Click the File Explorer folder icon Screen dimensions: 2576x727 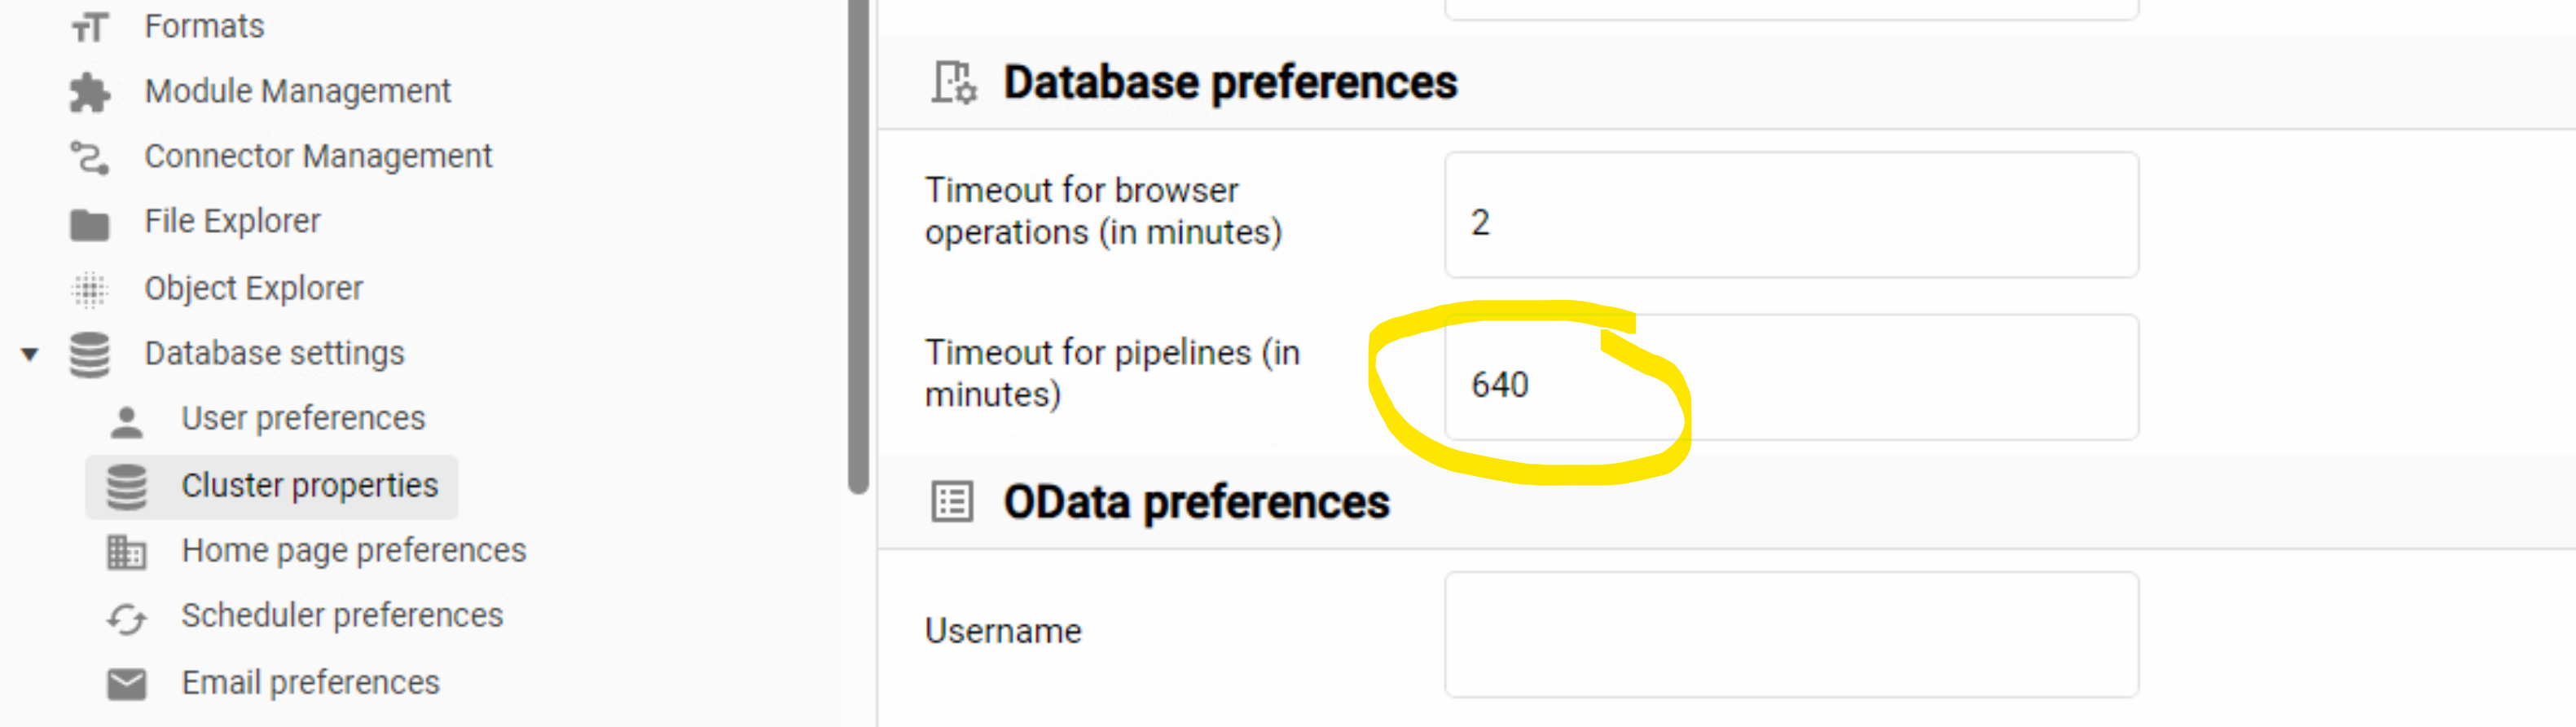89,223
